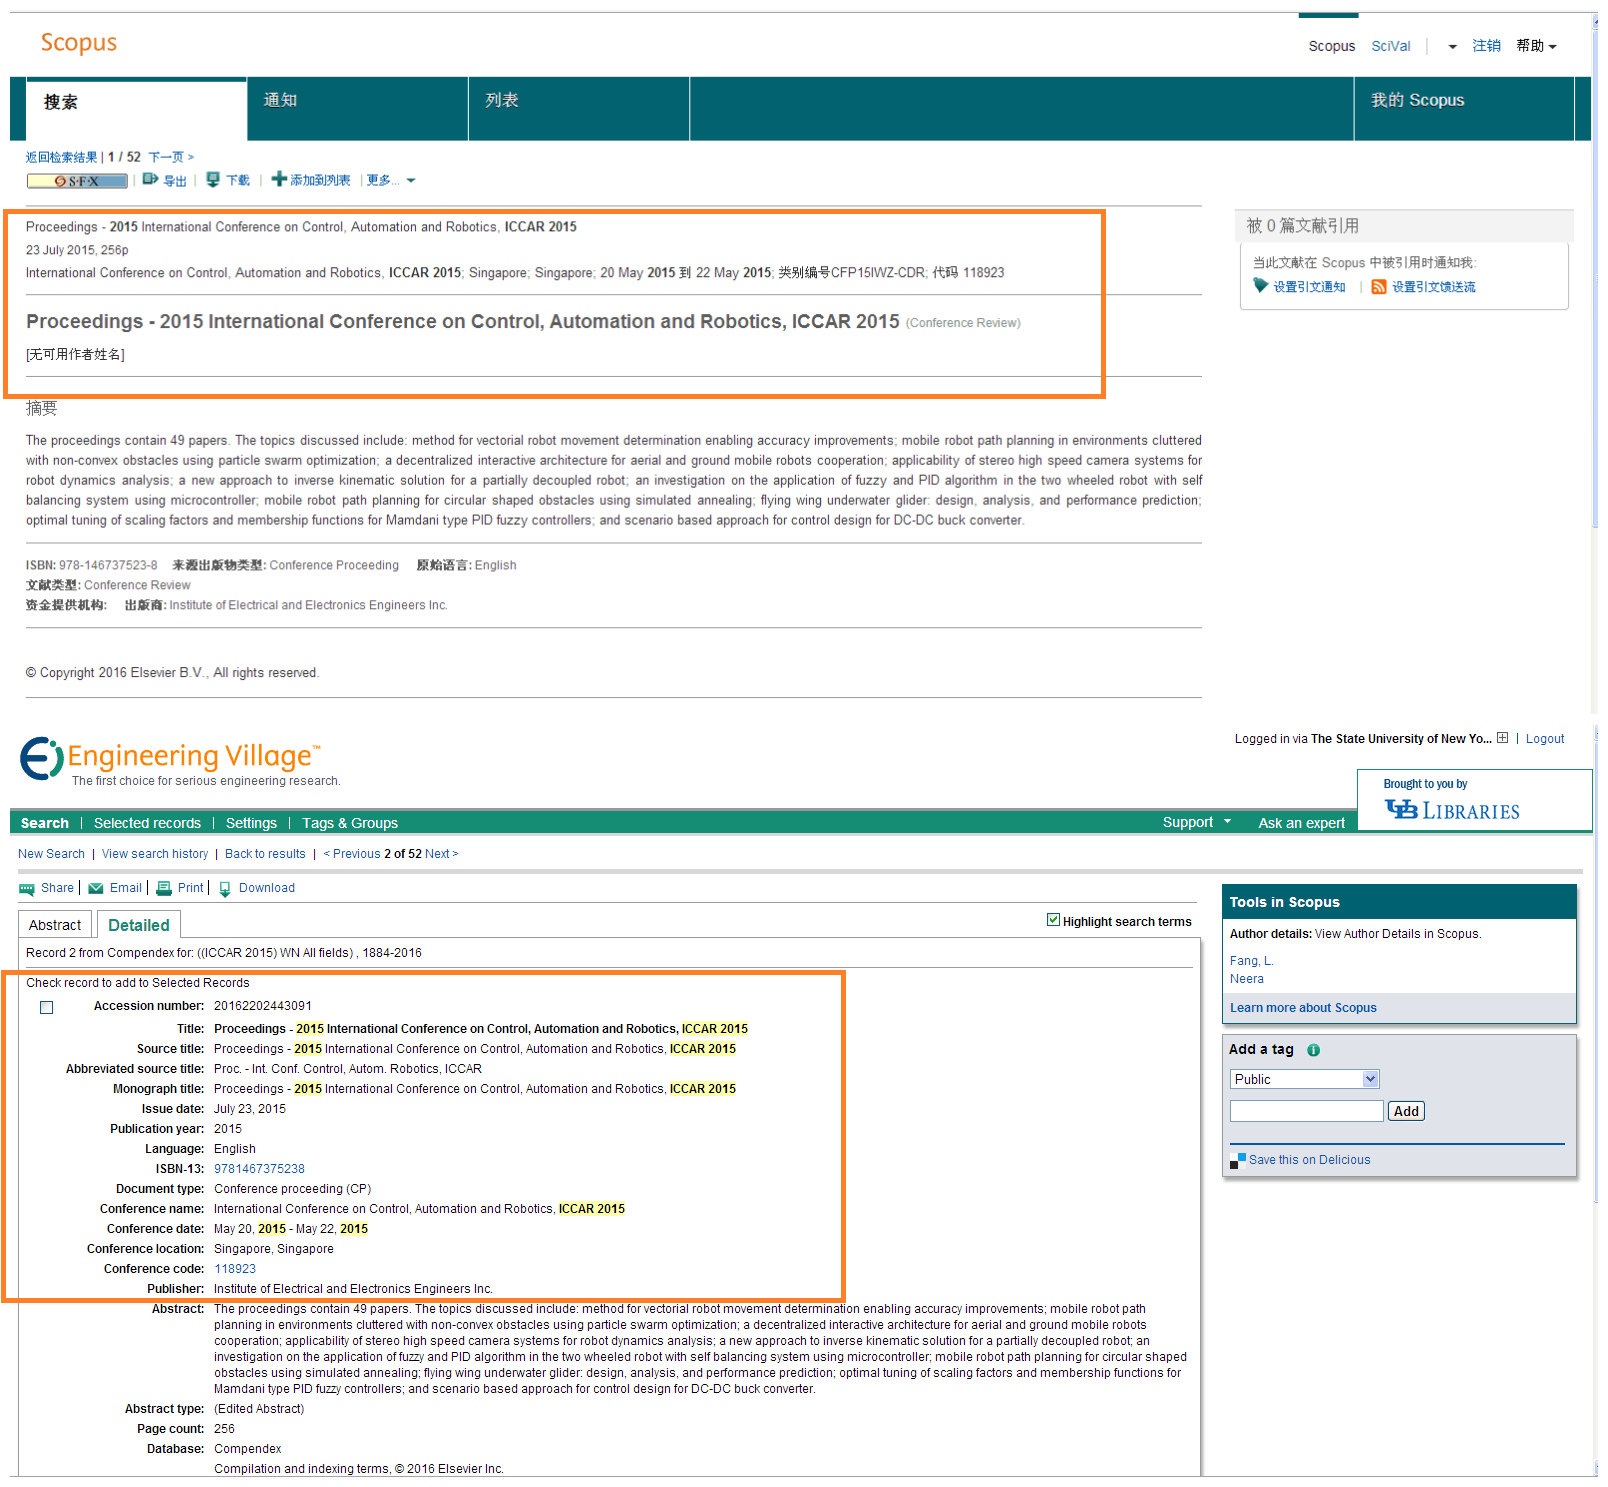This screenshot has width=1608, height=1487.
Task: Switch to the 通知 tab
Action: click(358, 108)
